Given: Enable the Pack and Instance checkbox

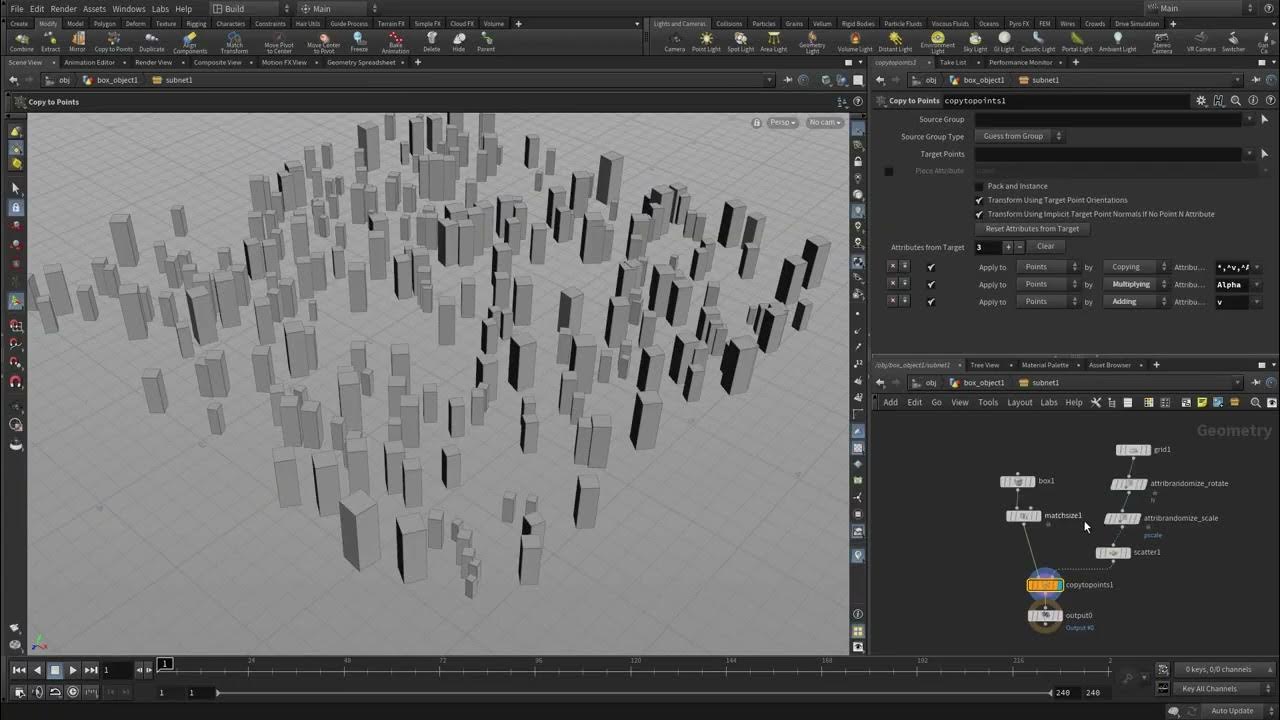Looking at the screenshot, I should pos(979,186).
